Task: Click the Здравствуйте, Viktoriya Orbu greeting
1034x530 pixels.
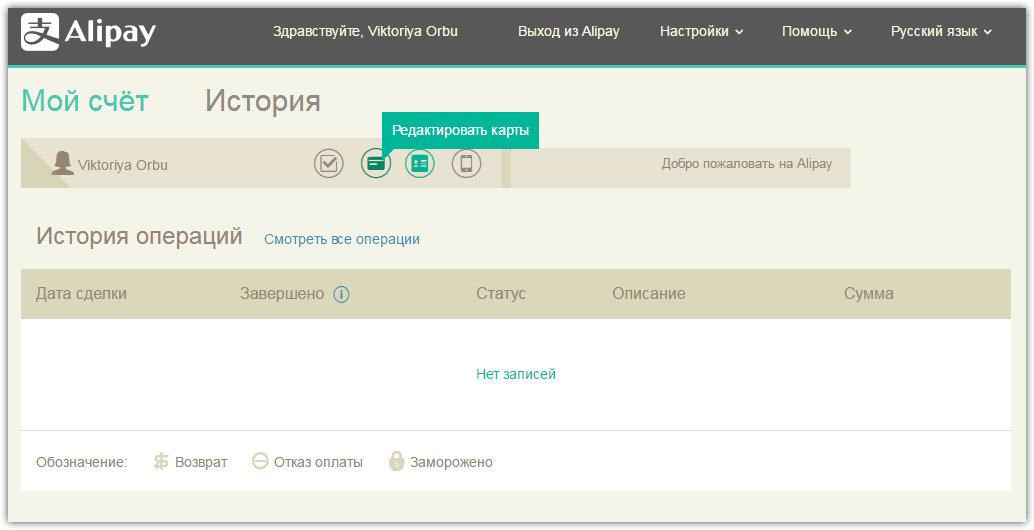Action: click(365, 32)
